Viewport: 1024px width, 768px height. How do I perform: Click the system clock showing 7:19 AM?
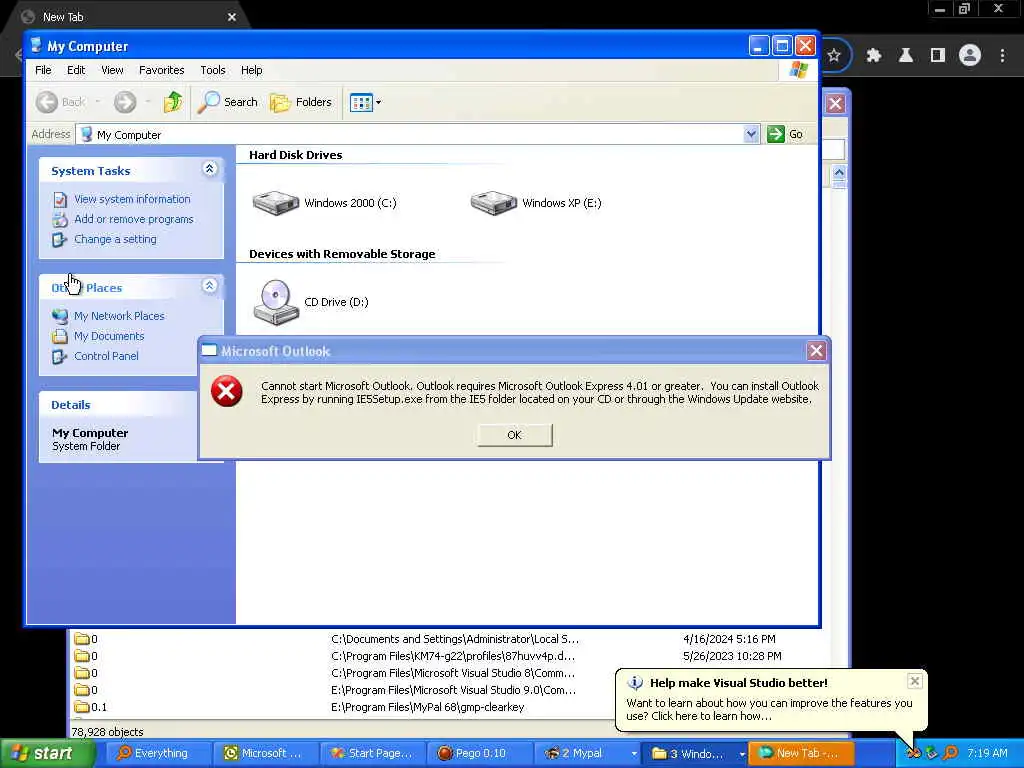pyautogui.click(x=987, y=754)
